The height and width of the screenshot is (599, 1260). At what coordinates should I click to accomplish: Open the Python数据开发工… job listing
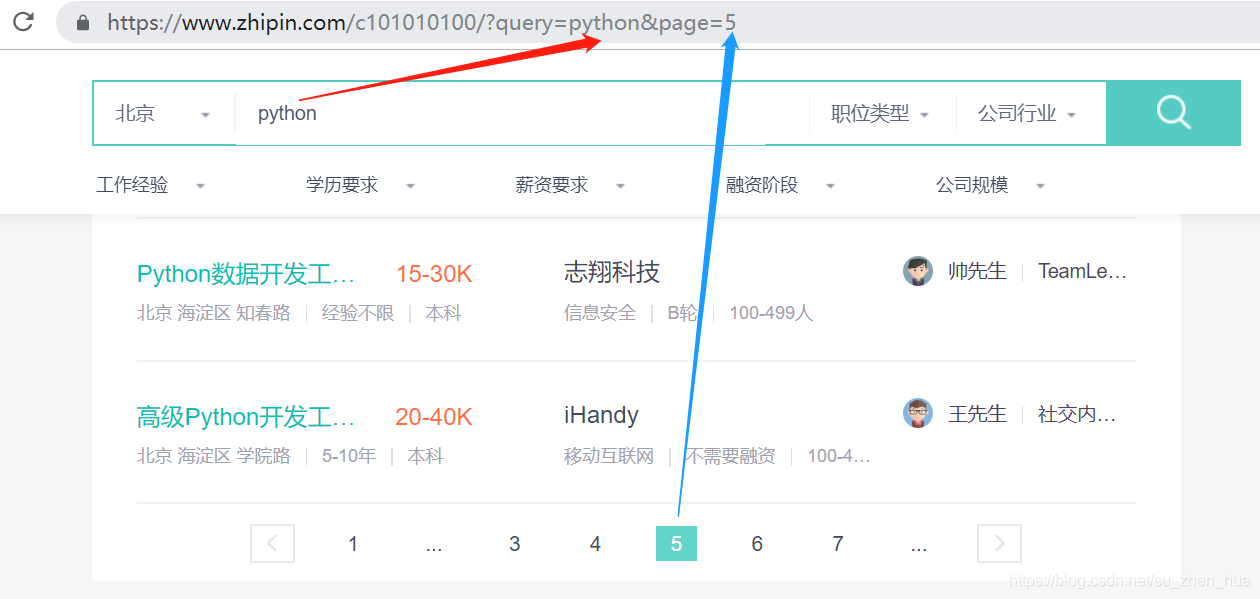point(246,274)
